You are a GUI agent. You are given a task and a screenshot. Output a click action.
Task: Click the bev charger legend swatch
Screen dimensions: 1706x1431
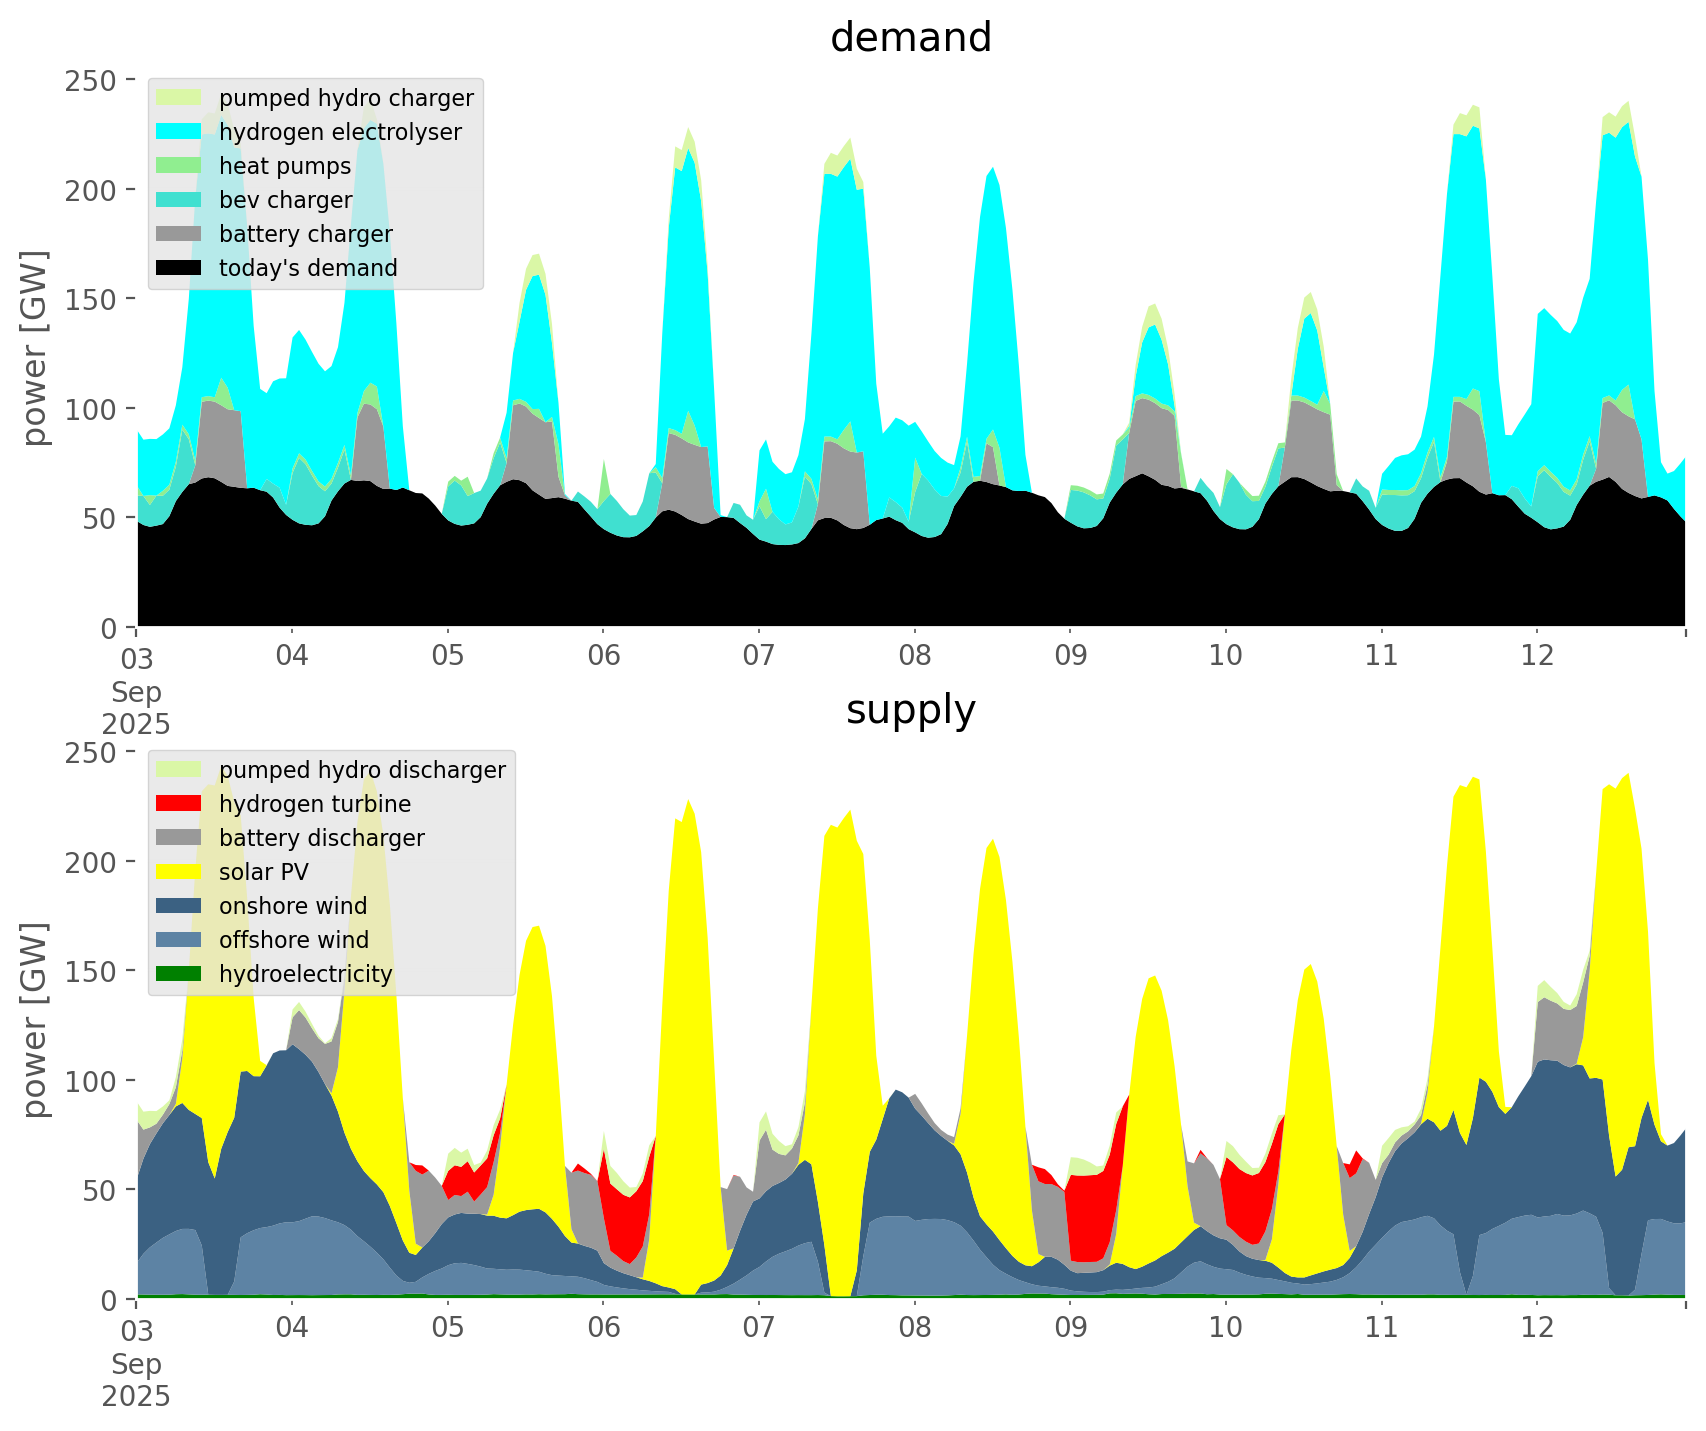click(x=180, y=200)
